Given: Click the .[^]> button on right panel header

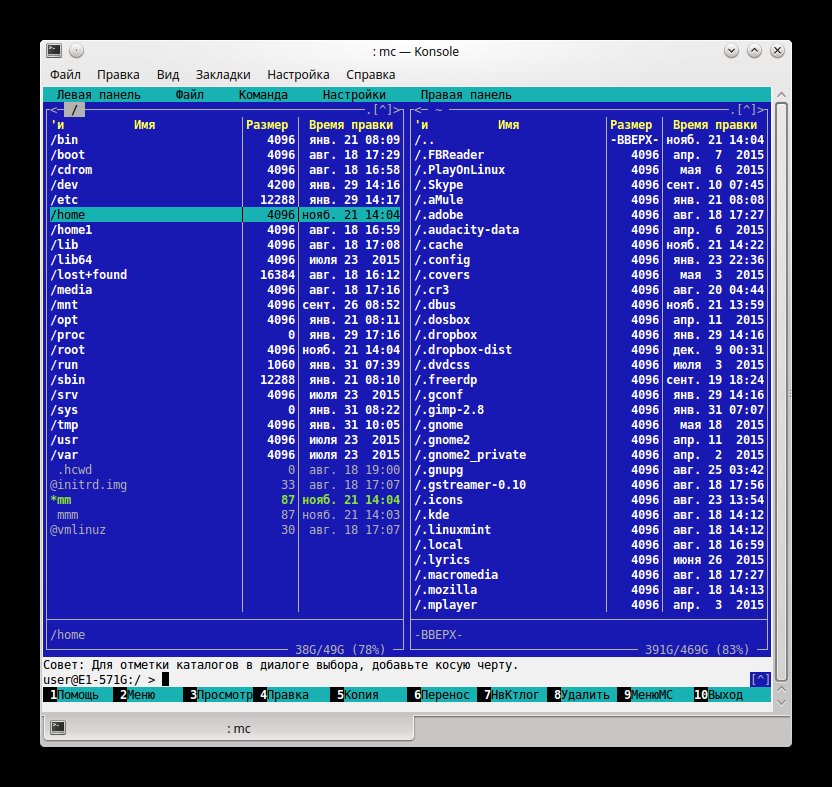Looking at the screenshot, I should tap(748, 110).
